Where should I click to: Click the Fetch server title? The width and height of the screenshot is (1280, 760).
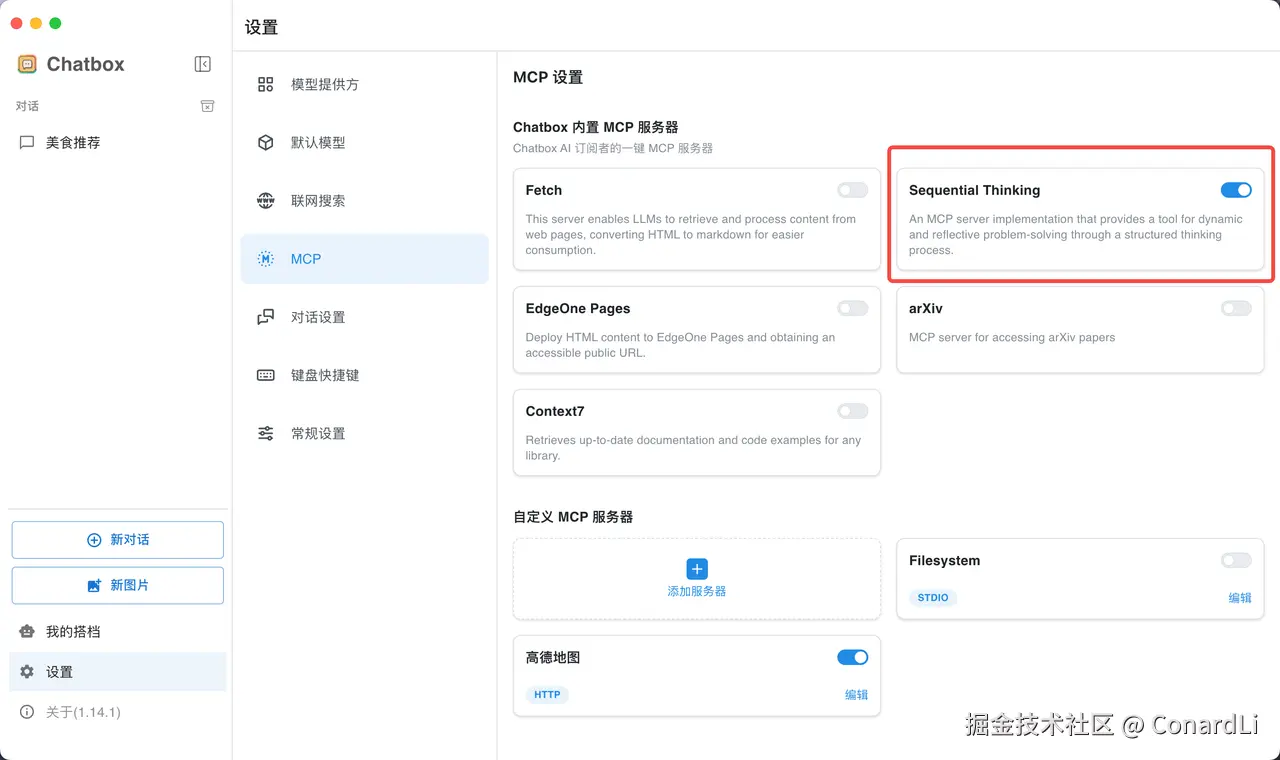coord(544,190)
